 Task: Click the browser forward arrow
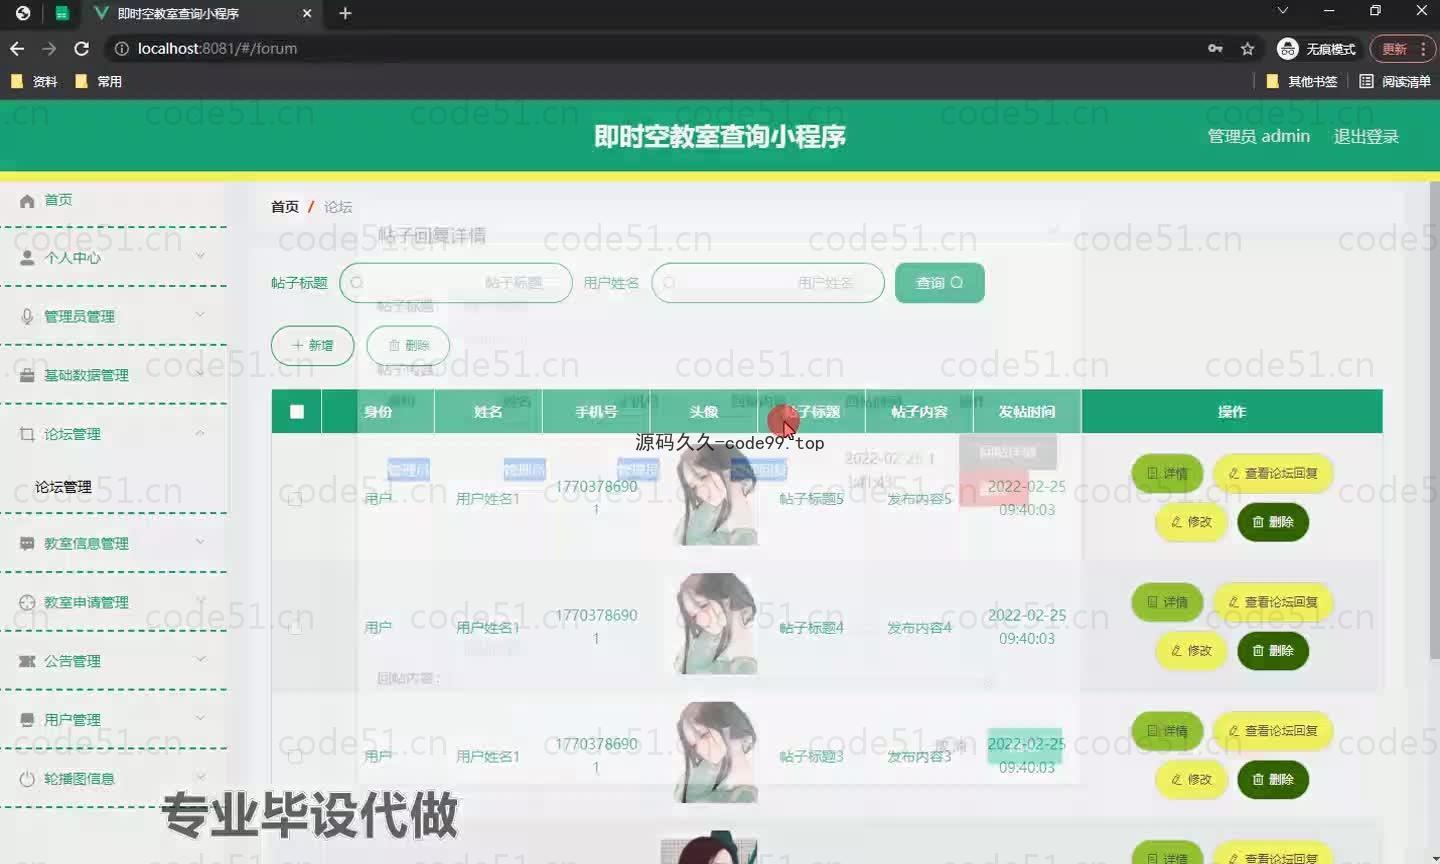coord(49,48)
